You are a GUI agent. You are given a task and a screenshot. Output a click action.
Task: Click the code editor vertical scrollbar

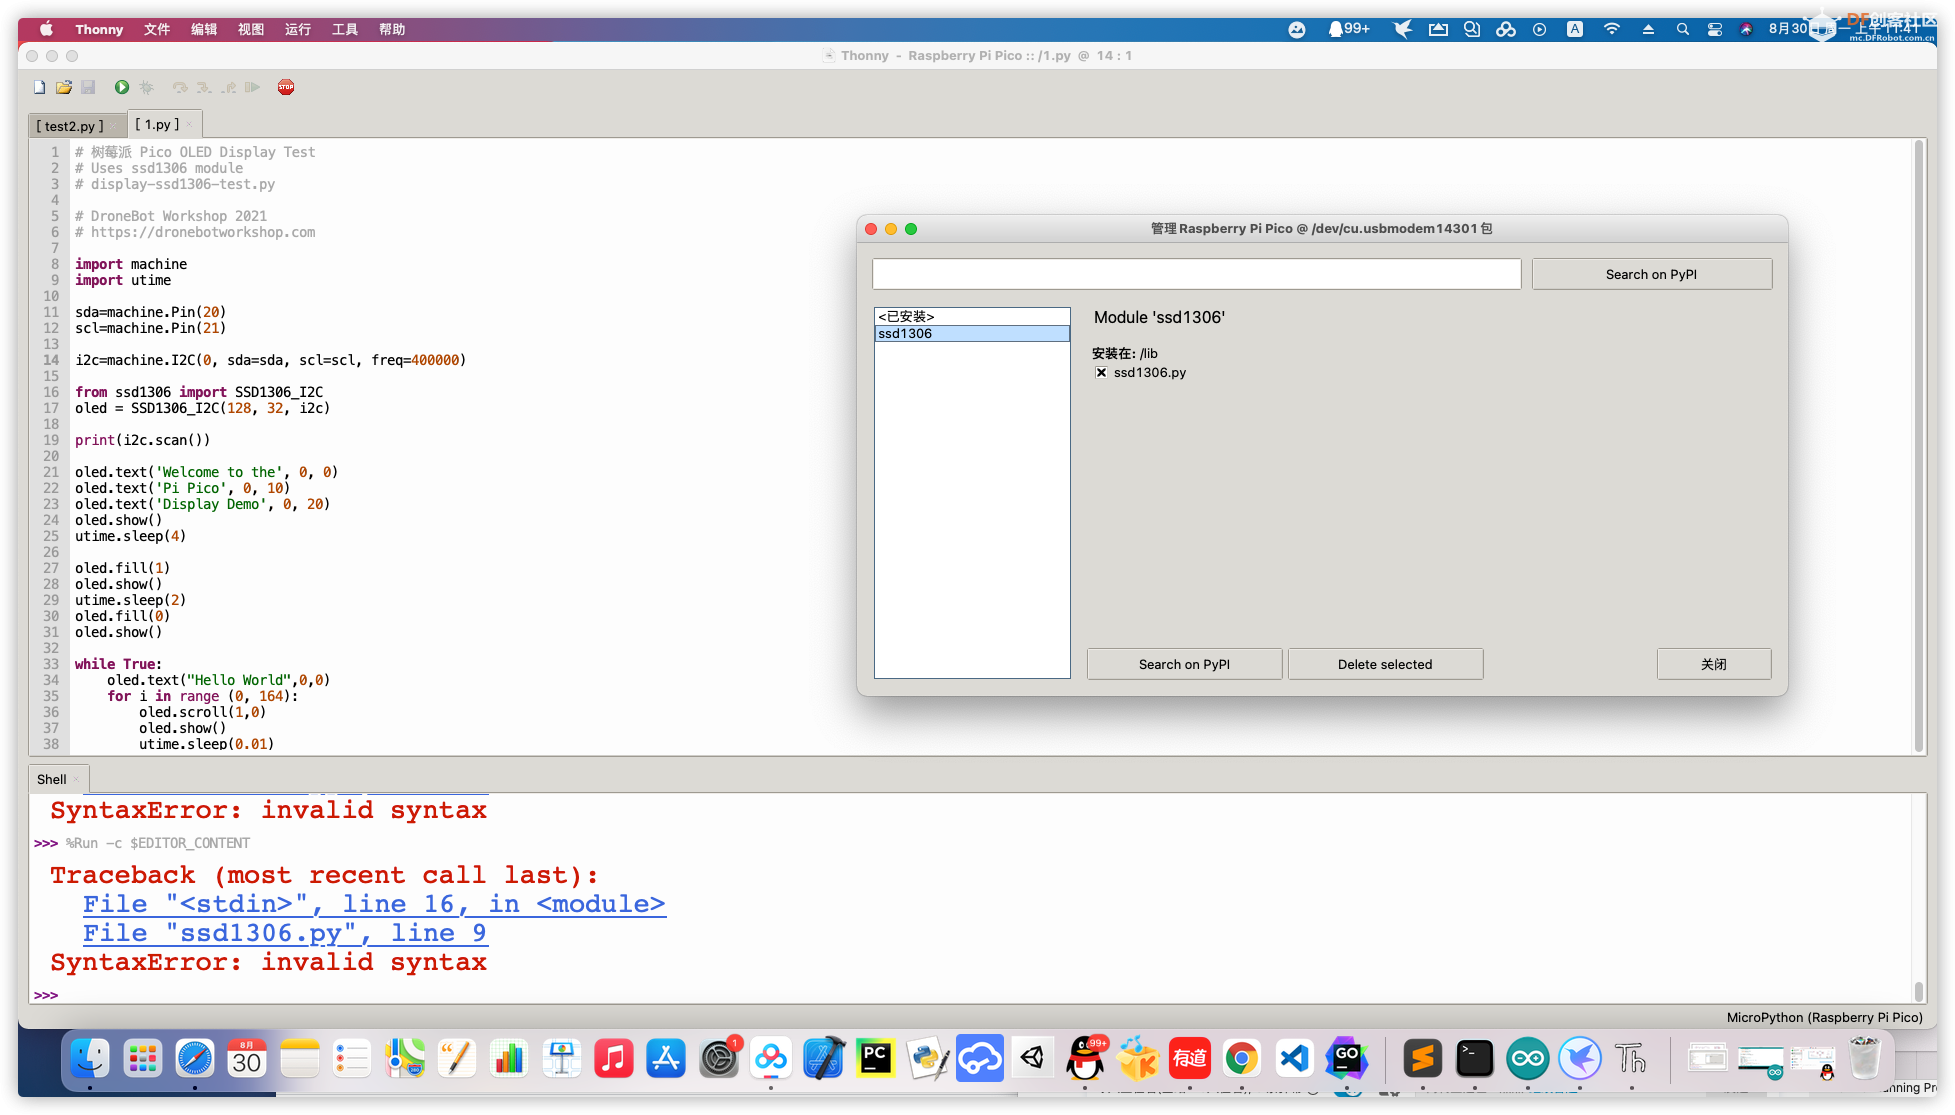pyautogui.click(x=1918, y=446)
